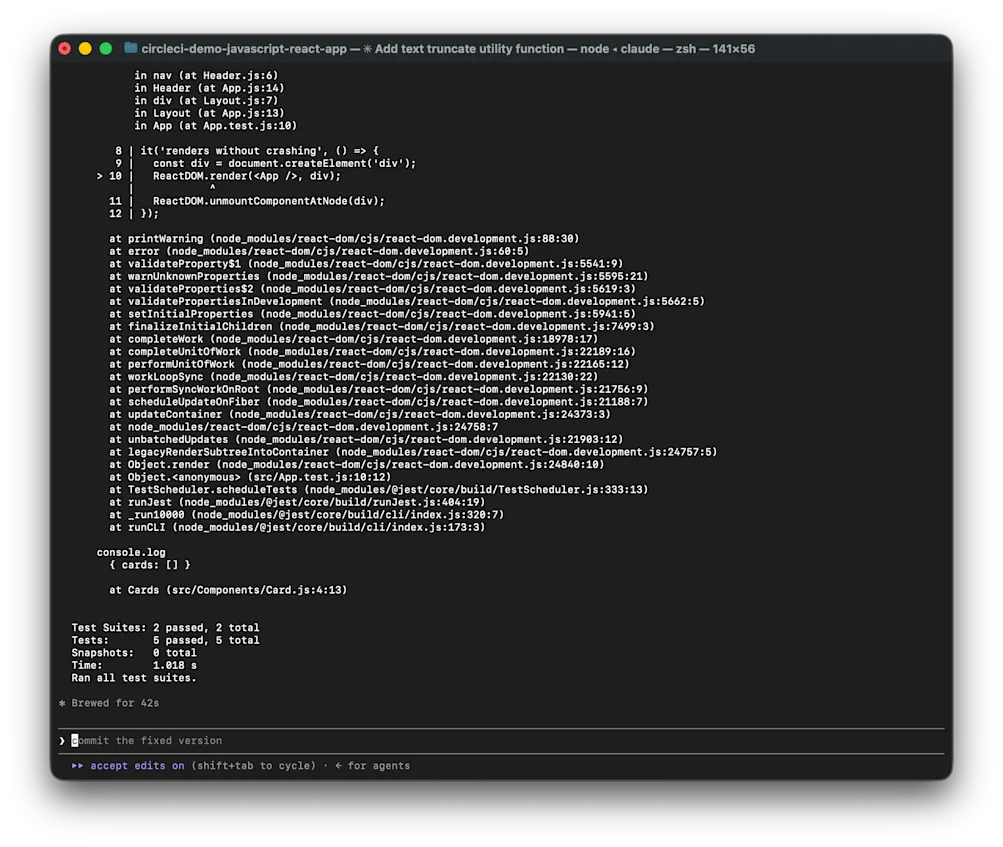Click the '← for agents' hint
This screenshot has width=1003, height=847.
(x=372, y=766)
